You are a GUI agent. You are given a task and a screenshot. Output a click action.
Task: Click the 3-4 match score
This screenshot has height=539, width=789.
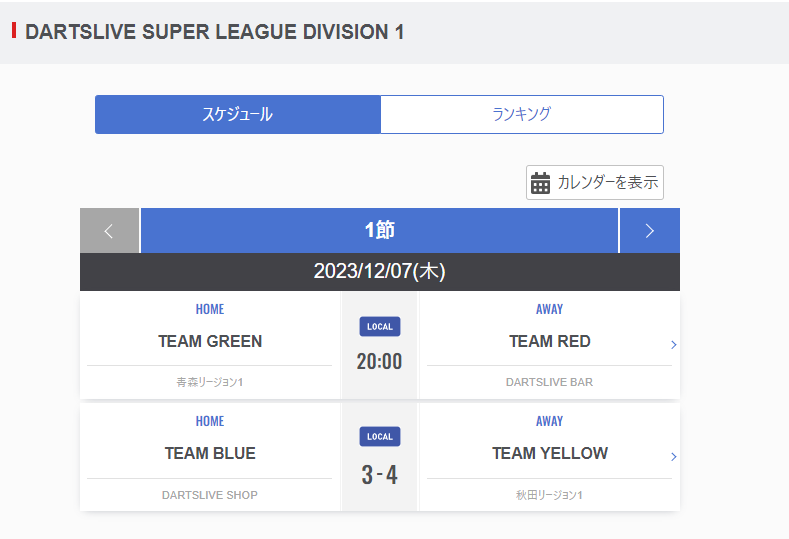pyautogui.click(x=379, y=475)
